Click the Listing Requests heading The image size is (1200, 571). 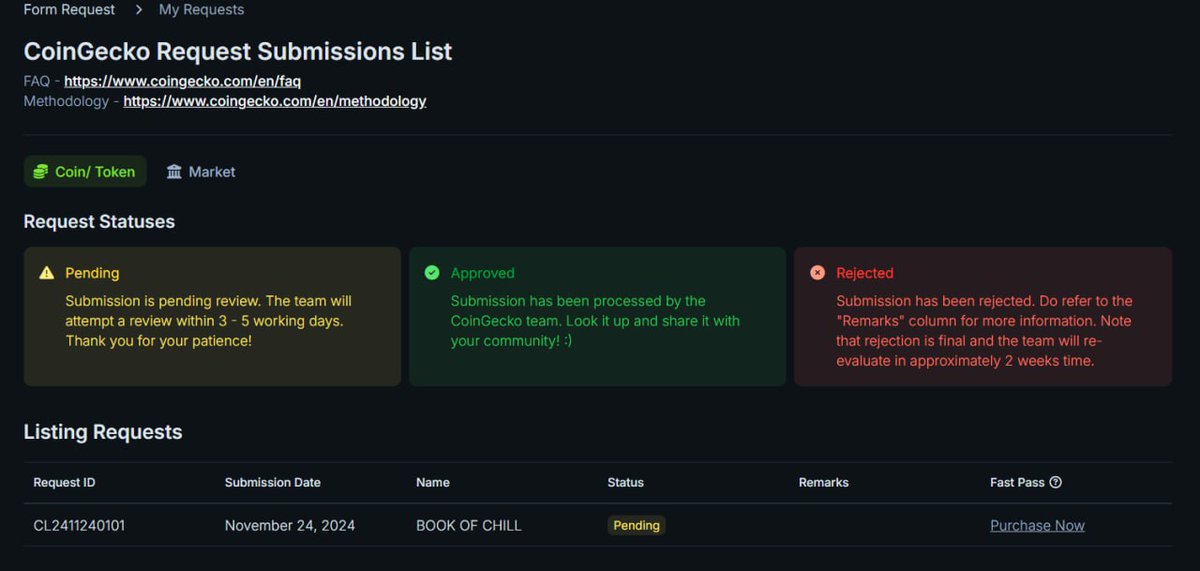103,432
